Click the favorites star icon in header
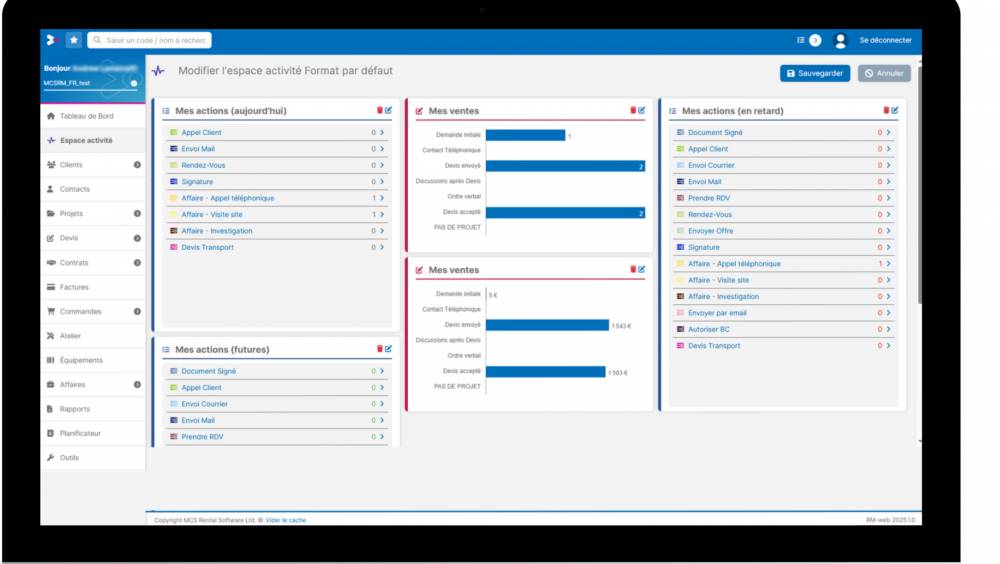 pos(74,40)
